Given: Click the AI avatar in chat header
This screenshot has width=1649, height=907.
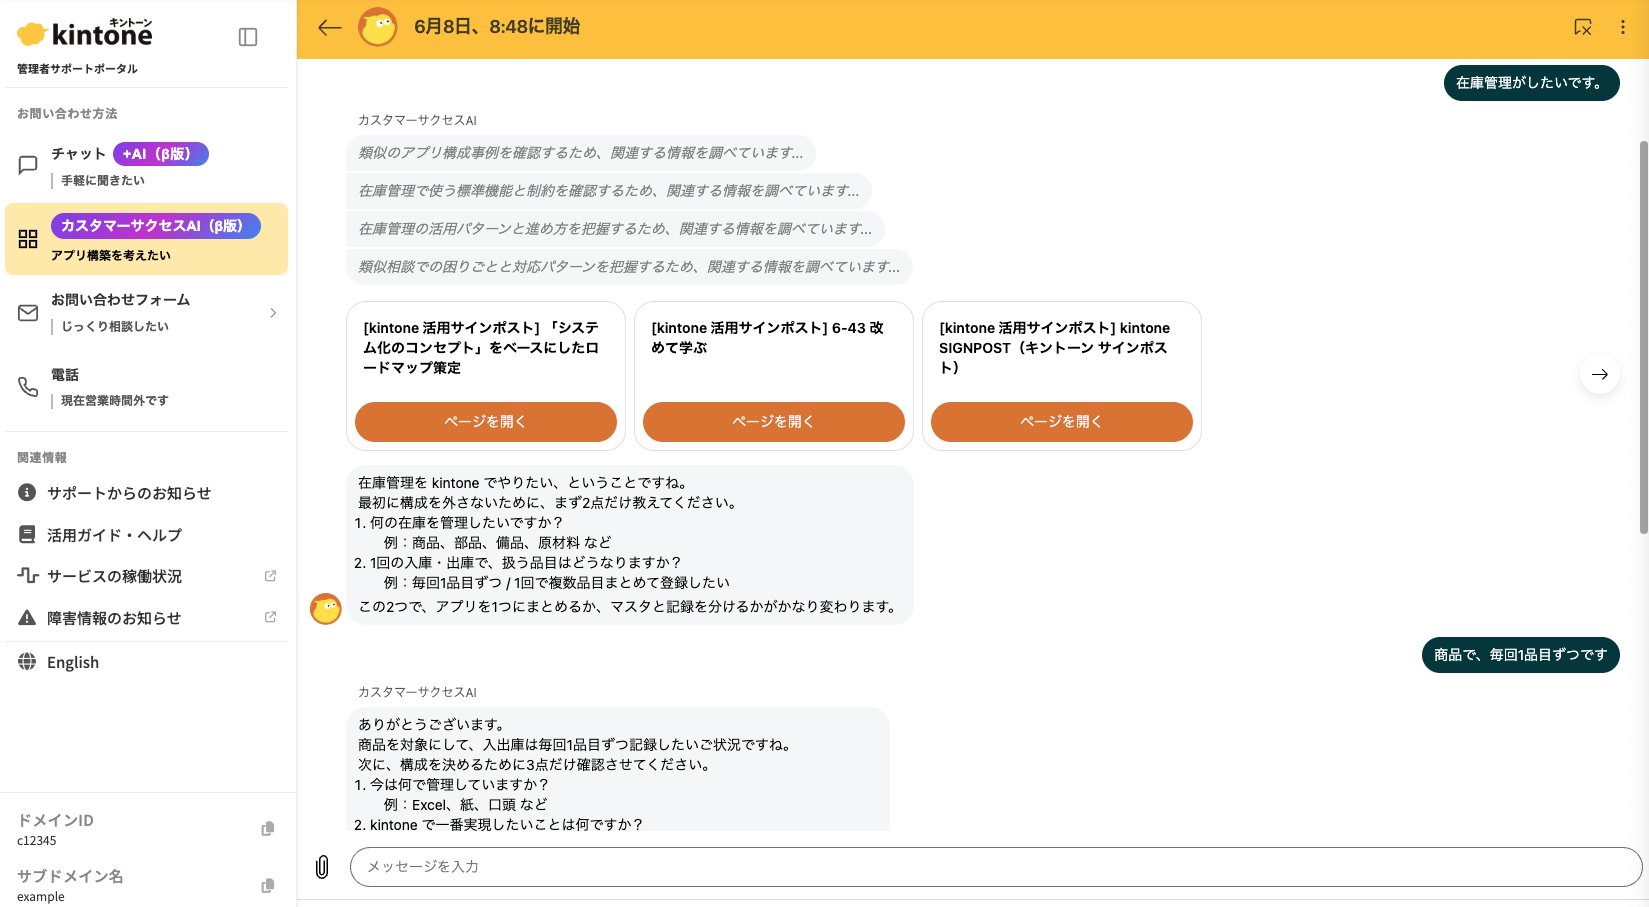Looking at the screenshot, I should tap(378, 27).
